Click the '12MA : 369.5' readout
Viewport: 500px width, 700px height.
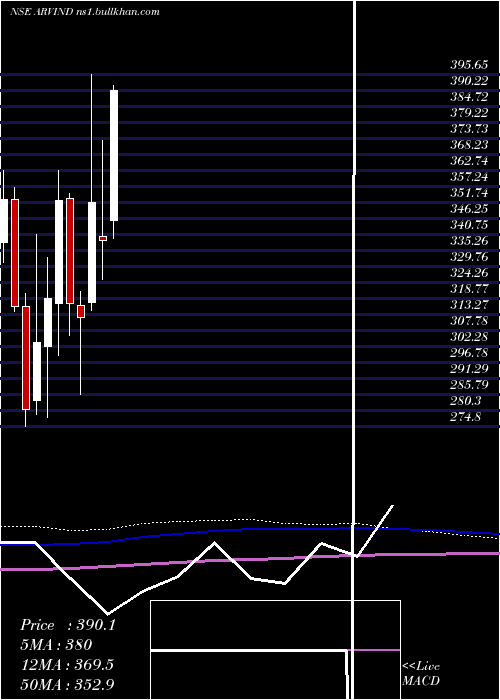click(x=67, y=665)
